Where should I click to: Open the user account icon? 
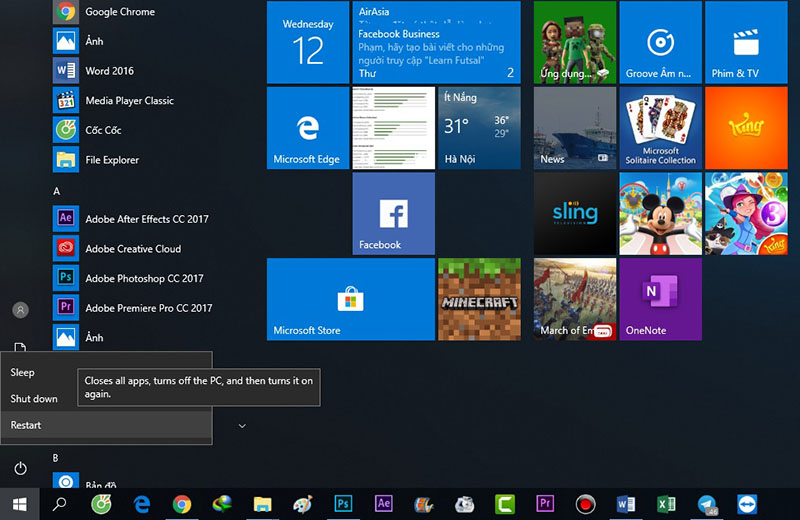[20, 310]
